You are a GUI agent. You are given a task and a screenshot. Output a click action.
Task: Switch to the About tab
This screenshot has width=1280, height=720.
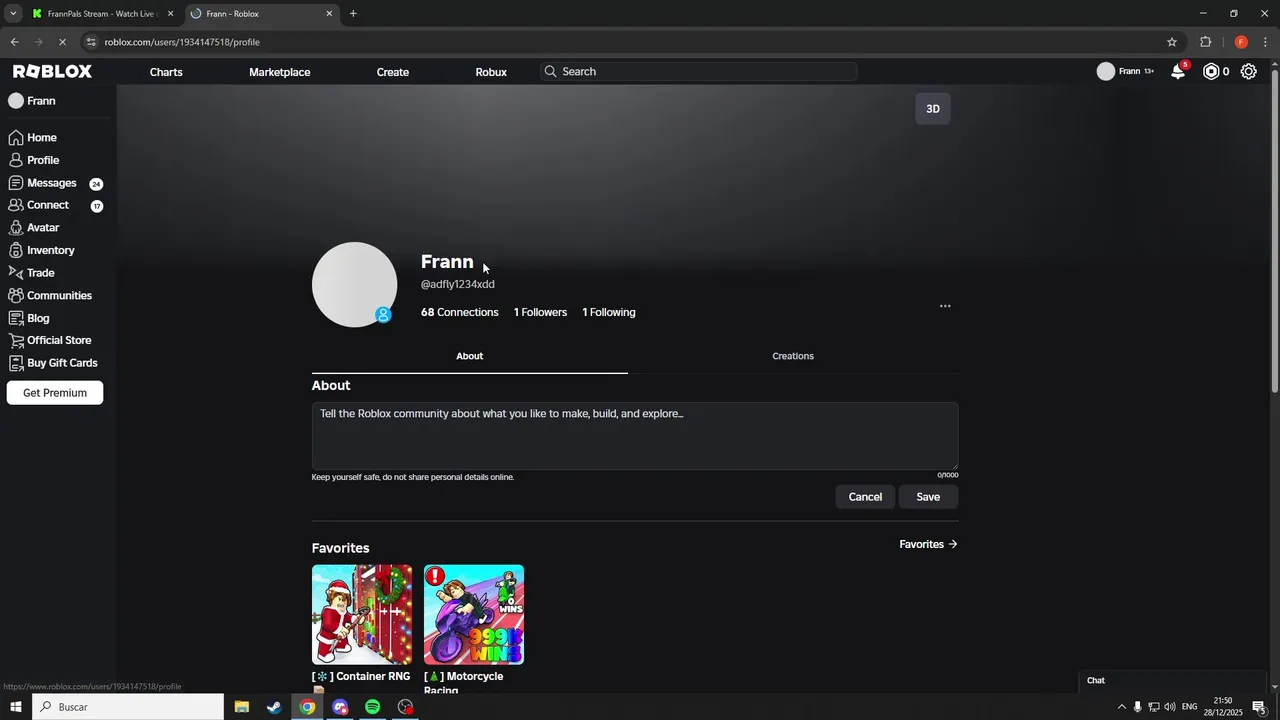coord(470,356)
